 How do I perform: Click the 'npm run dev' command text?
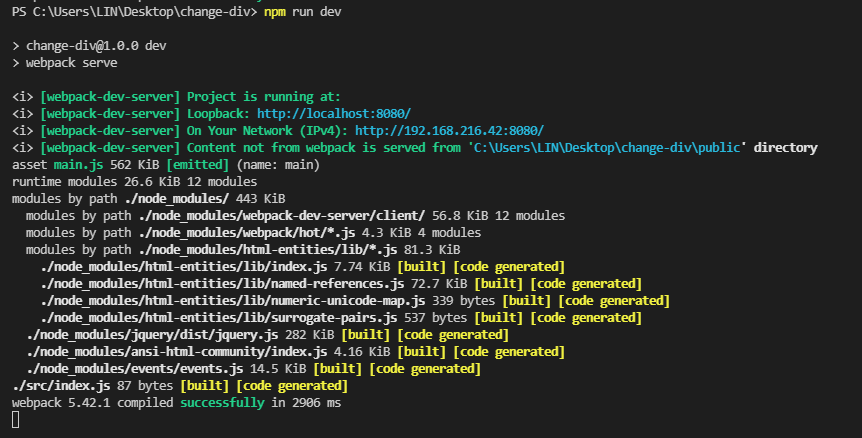302,12
